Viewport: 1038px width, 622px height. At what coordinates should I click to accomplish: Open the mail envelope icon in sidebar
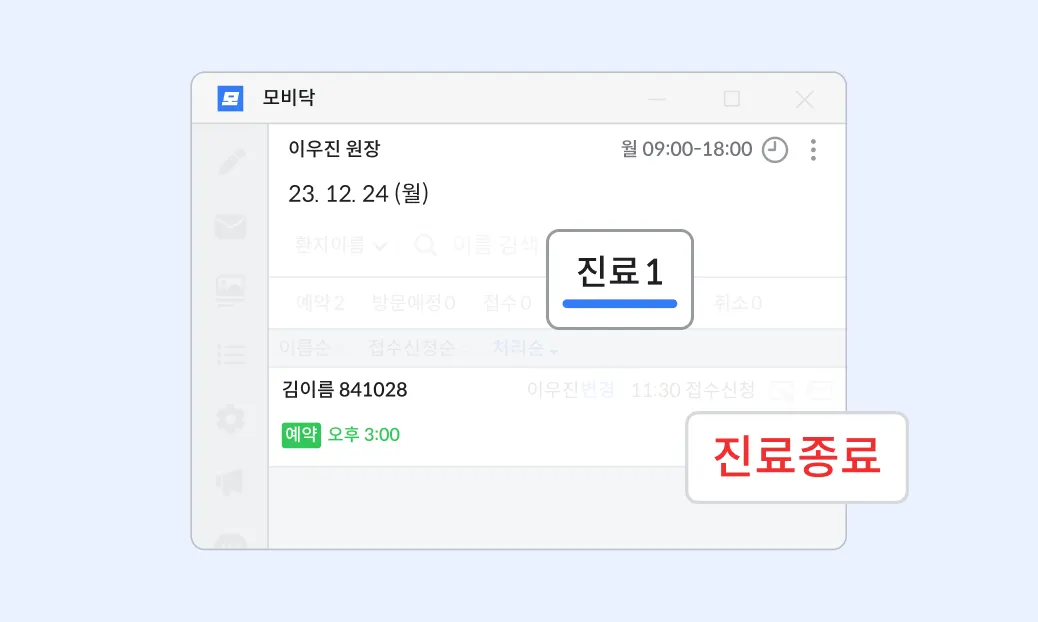(x=230, y=226)
